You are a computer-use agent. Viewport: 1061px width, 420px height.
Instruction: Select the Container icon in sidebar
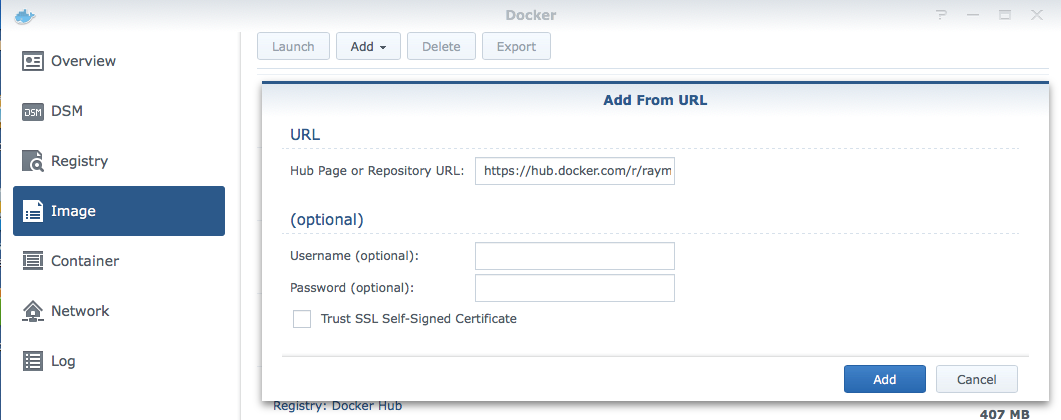coord(32,261)
